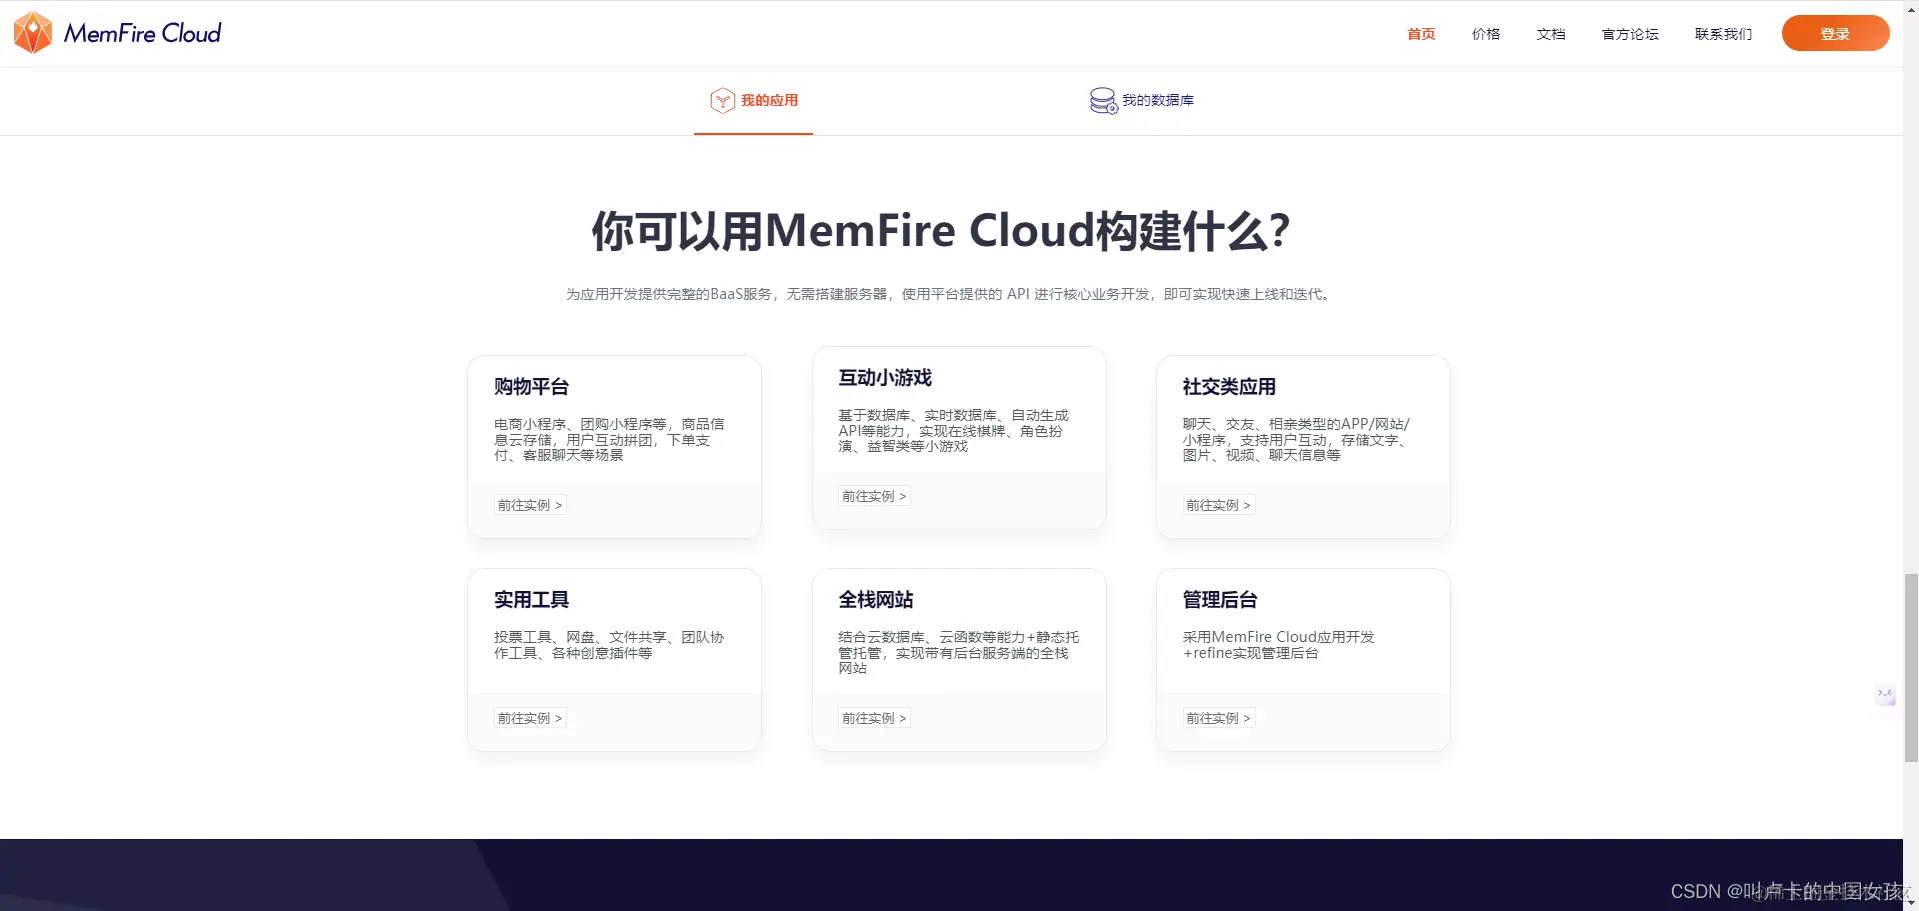Click 前往实例 under 管理后台
The width and height of the screenshot is (1919, 911).
(x=1218, y=718)
